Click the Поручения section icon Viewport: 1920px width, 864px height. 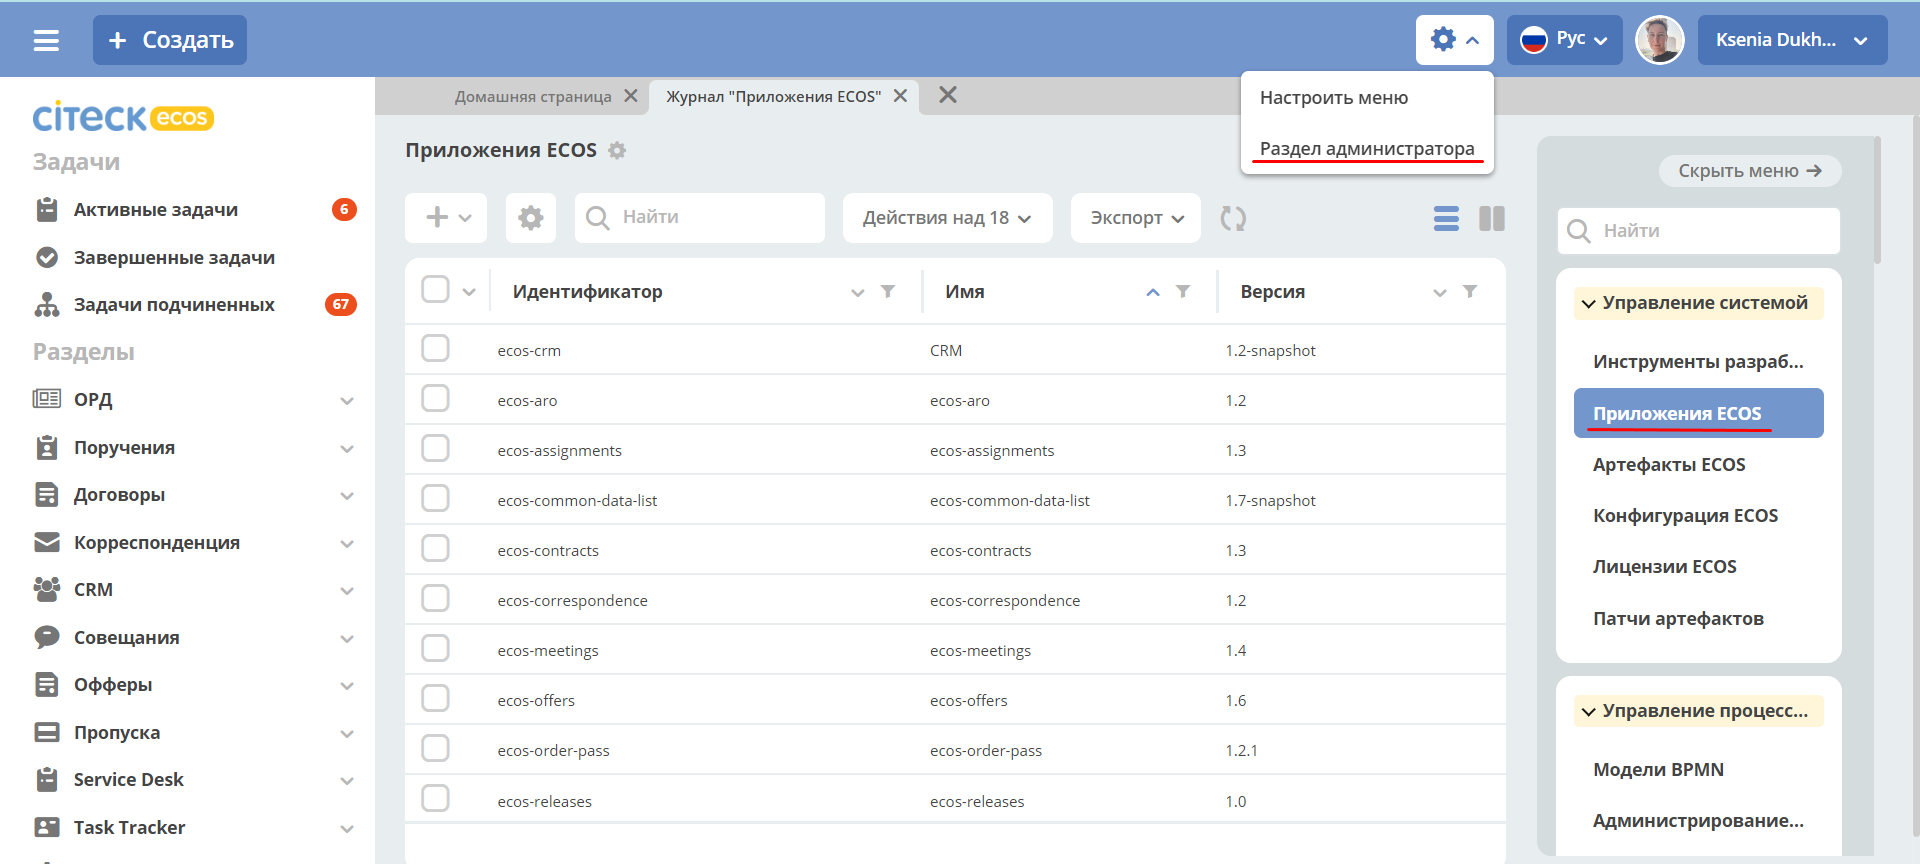point(47,447)
